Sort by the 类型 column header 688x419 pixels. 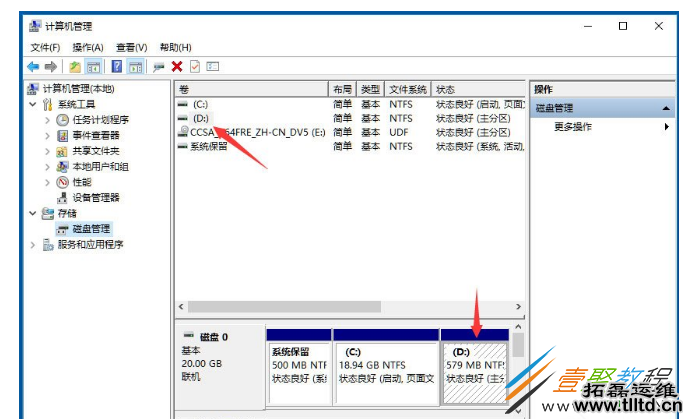coord(370,89)
